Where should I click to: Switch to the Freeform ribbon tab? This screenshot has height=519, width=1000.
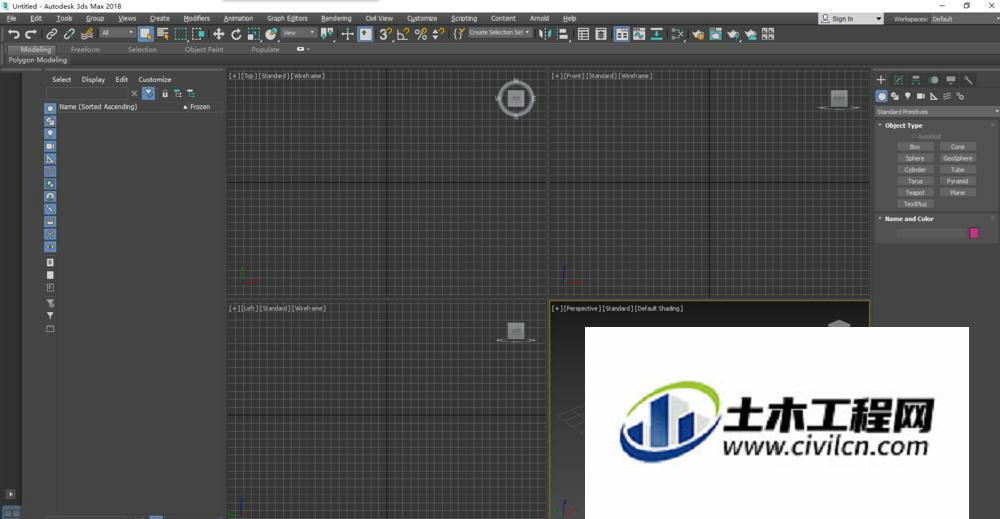(85, 49)
